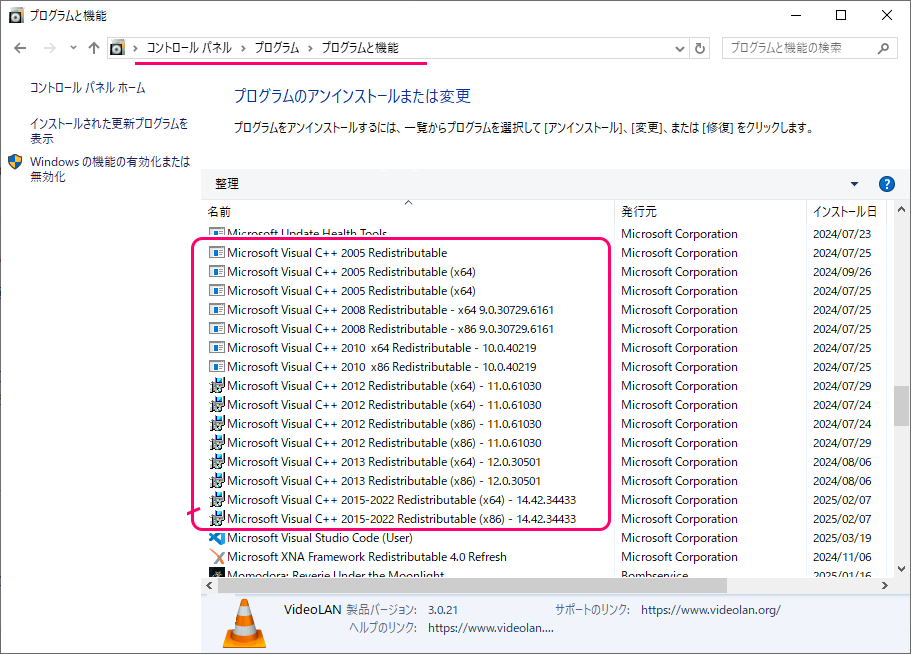Viewport: 911px width, 654px height.
Task: Sort by 名前 column header
Action: point(408,211)
